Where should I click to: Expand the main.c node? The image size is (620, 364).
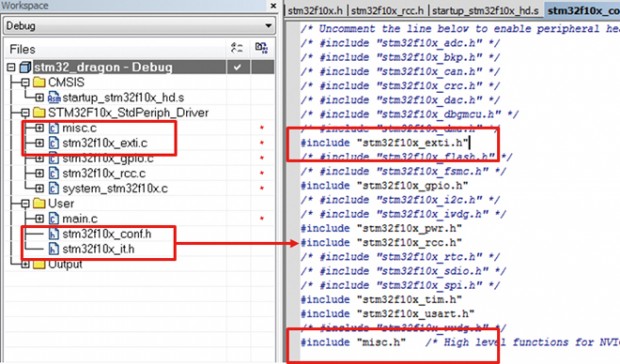point(39,219)
